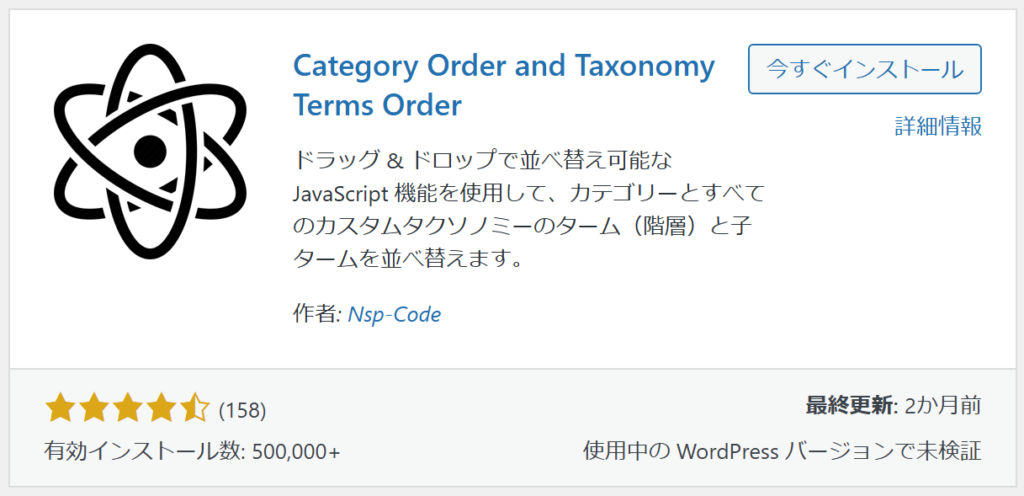Viewport: 1024px width, 496px height.
Task: Open the Category Order and Taxonomy Terms Order title
Action: tap(504, 85)
